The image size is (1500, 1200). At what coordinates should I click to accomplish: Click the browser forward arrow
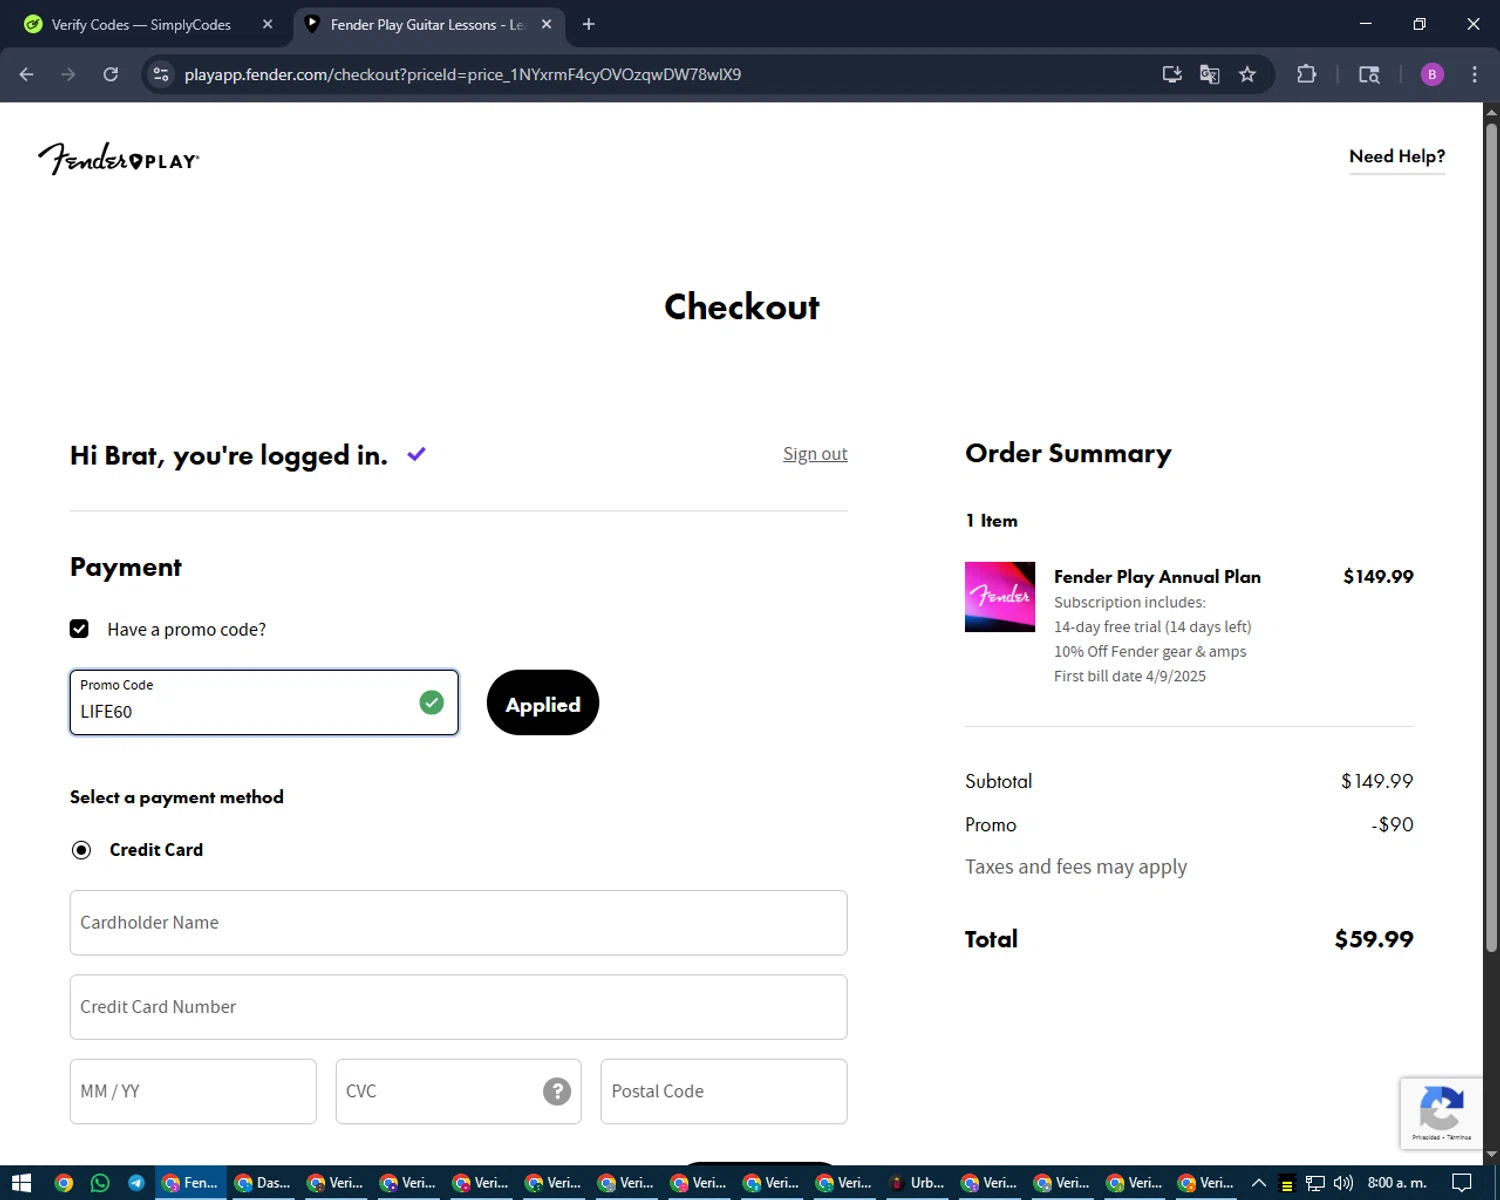68,74
